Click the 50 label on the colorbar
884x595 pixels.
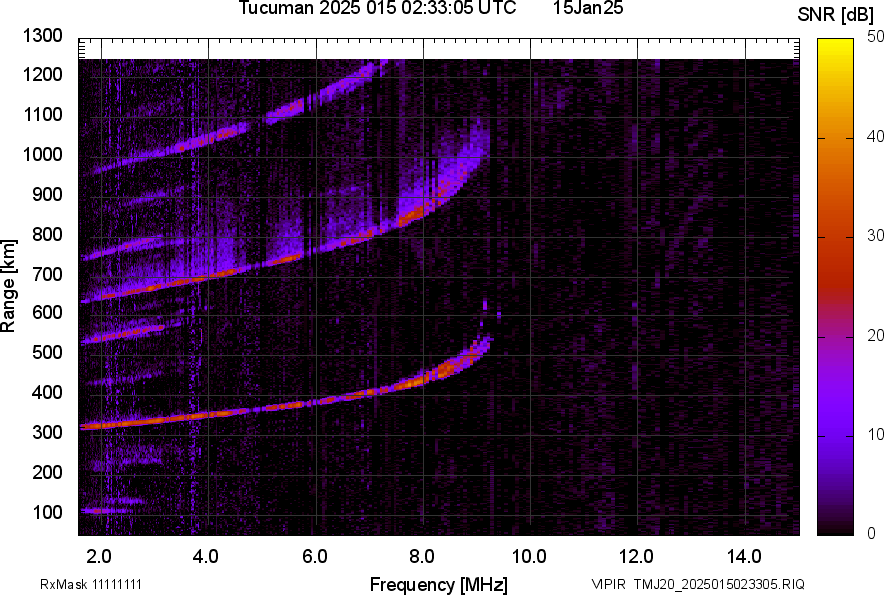[x=876, y=37]
